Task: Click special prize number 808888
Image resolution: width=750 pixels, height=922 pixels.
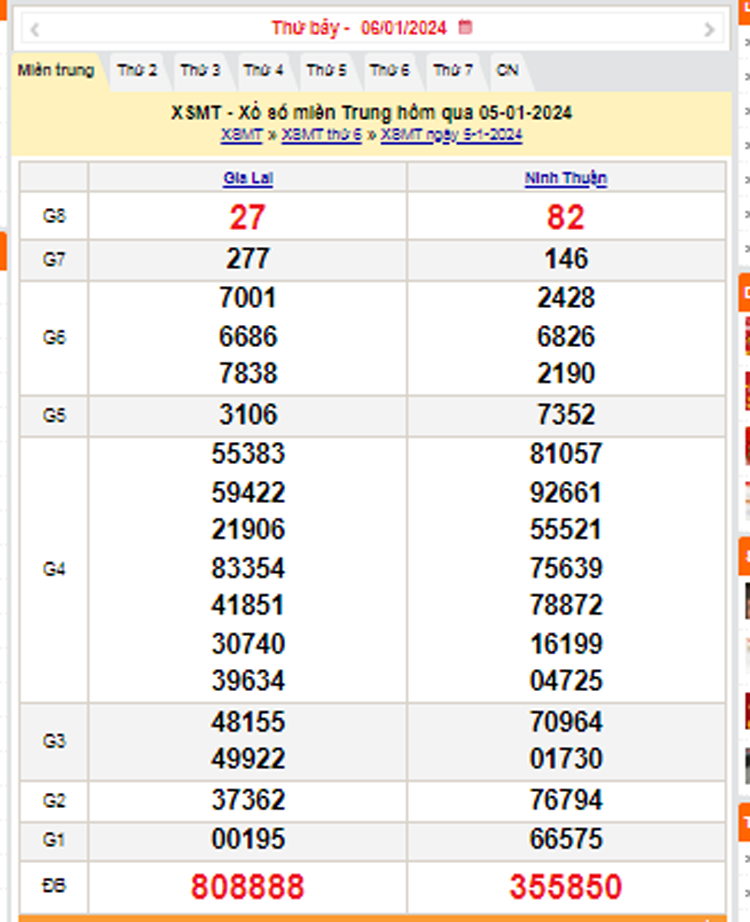Action: [248, 887]
